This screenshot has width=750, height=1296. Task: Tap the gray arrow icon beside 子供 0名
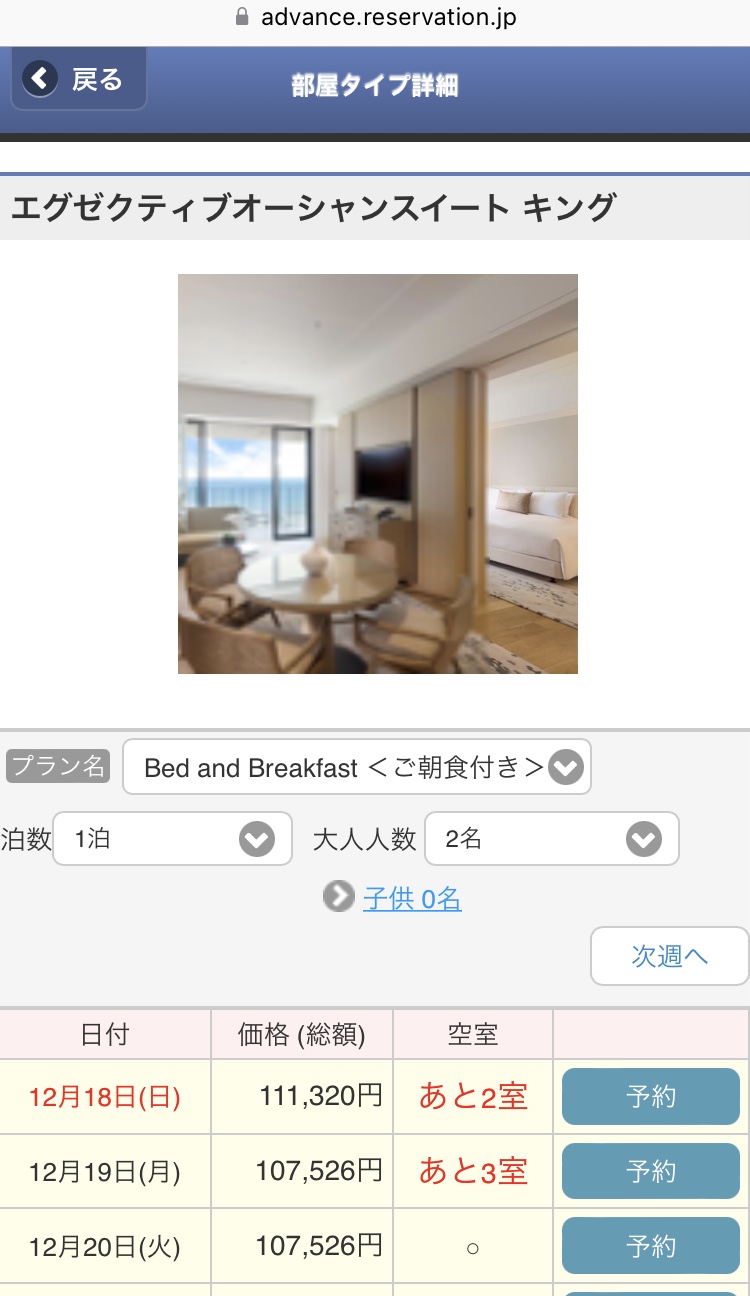339,897
